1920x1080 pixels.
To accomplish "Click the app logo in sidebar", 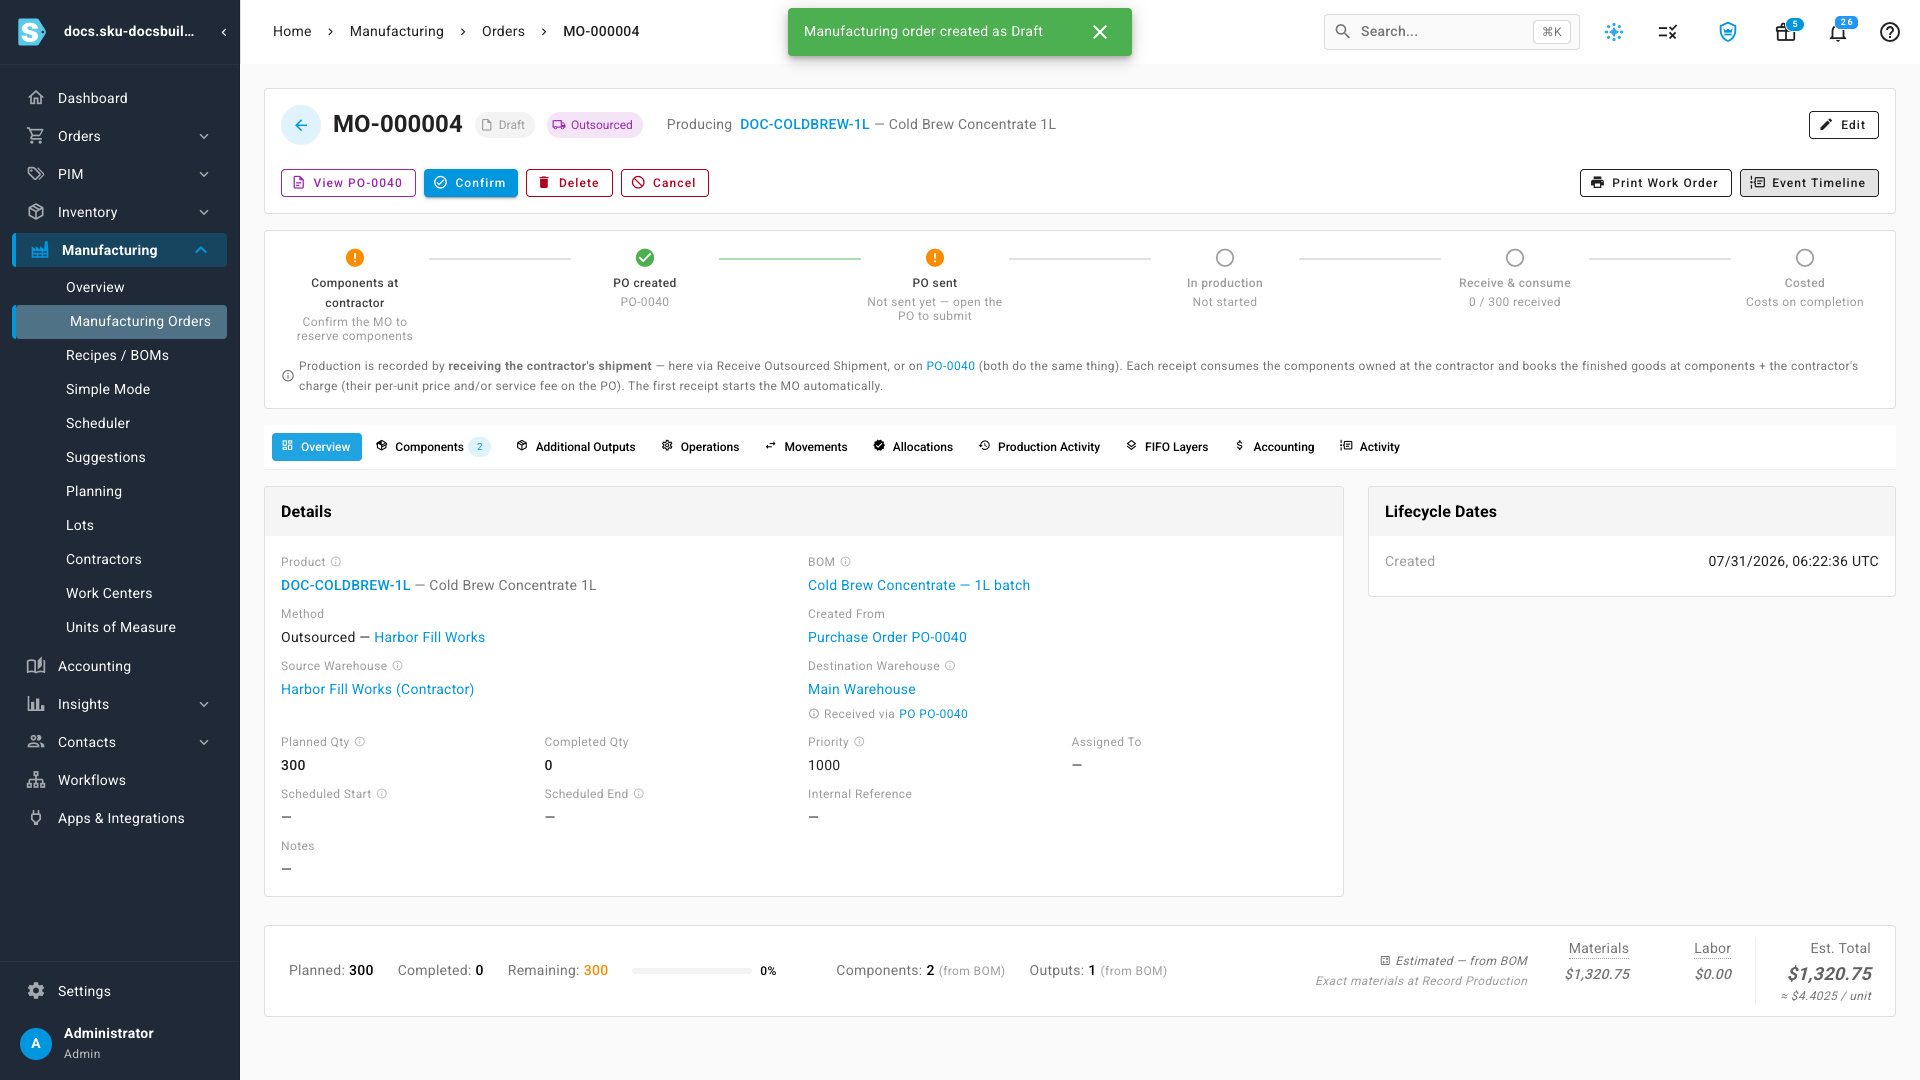I will [32, 32].
